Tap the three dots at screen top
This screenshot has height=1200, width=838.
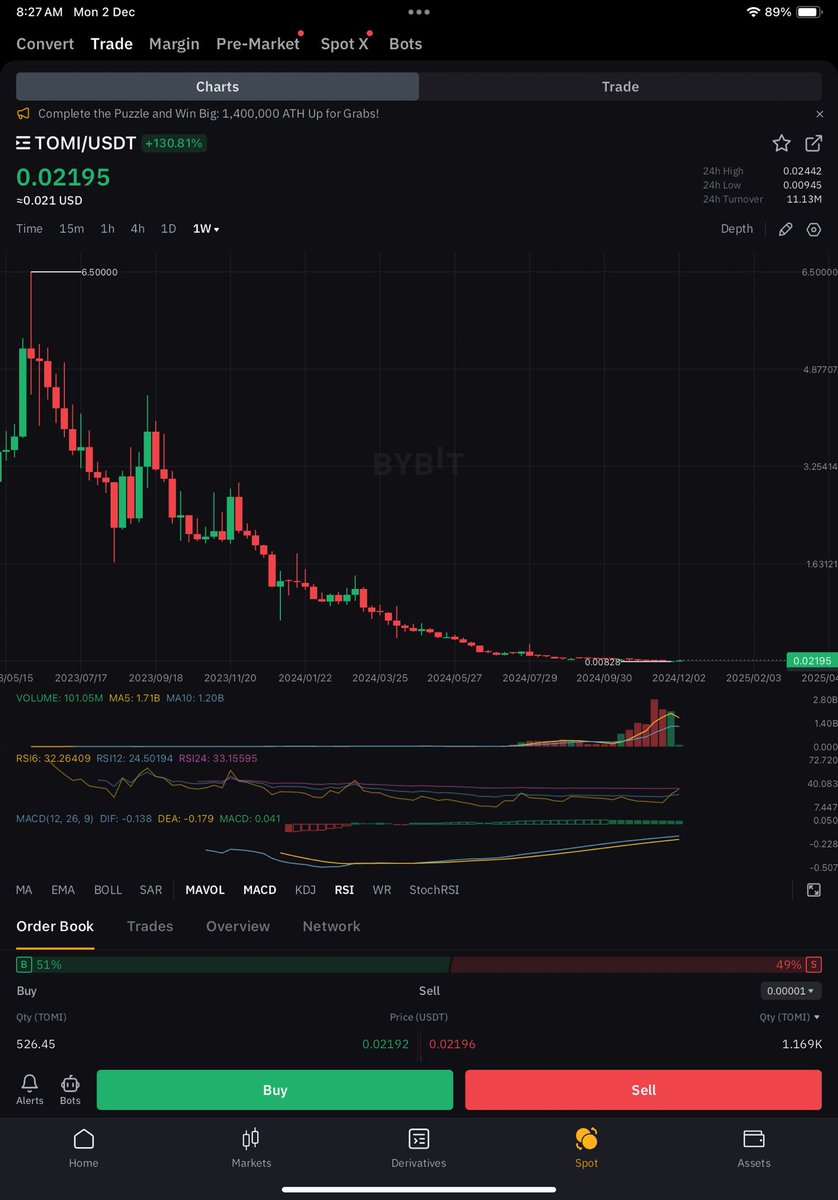point(419,12)
